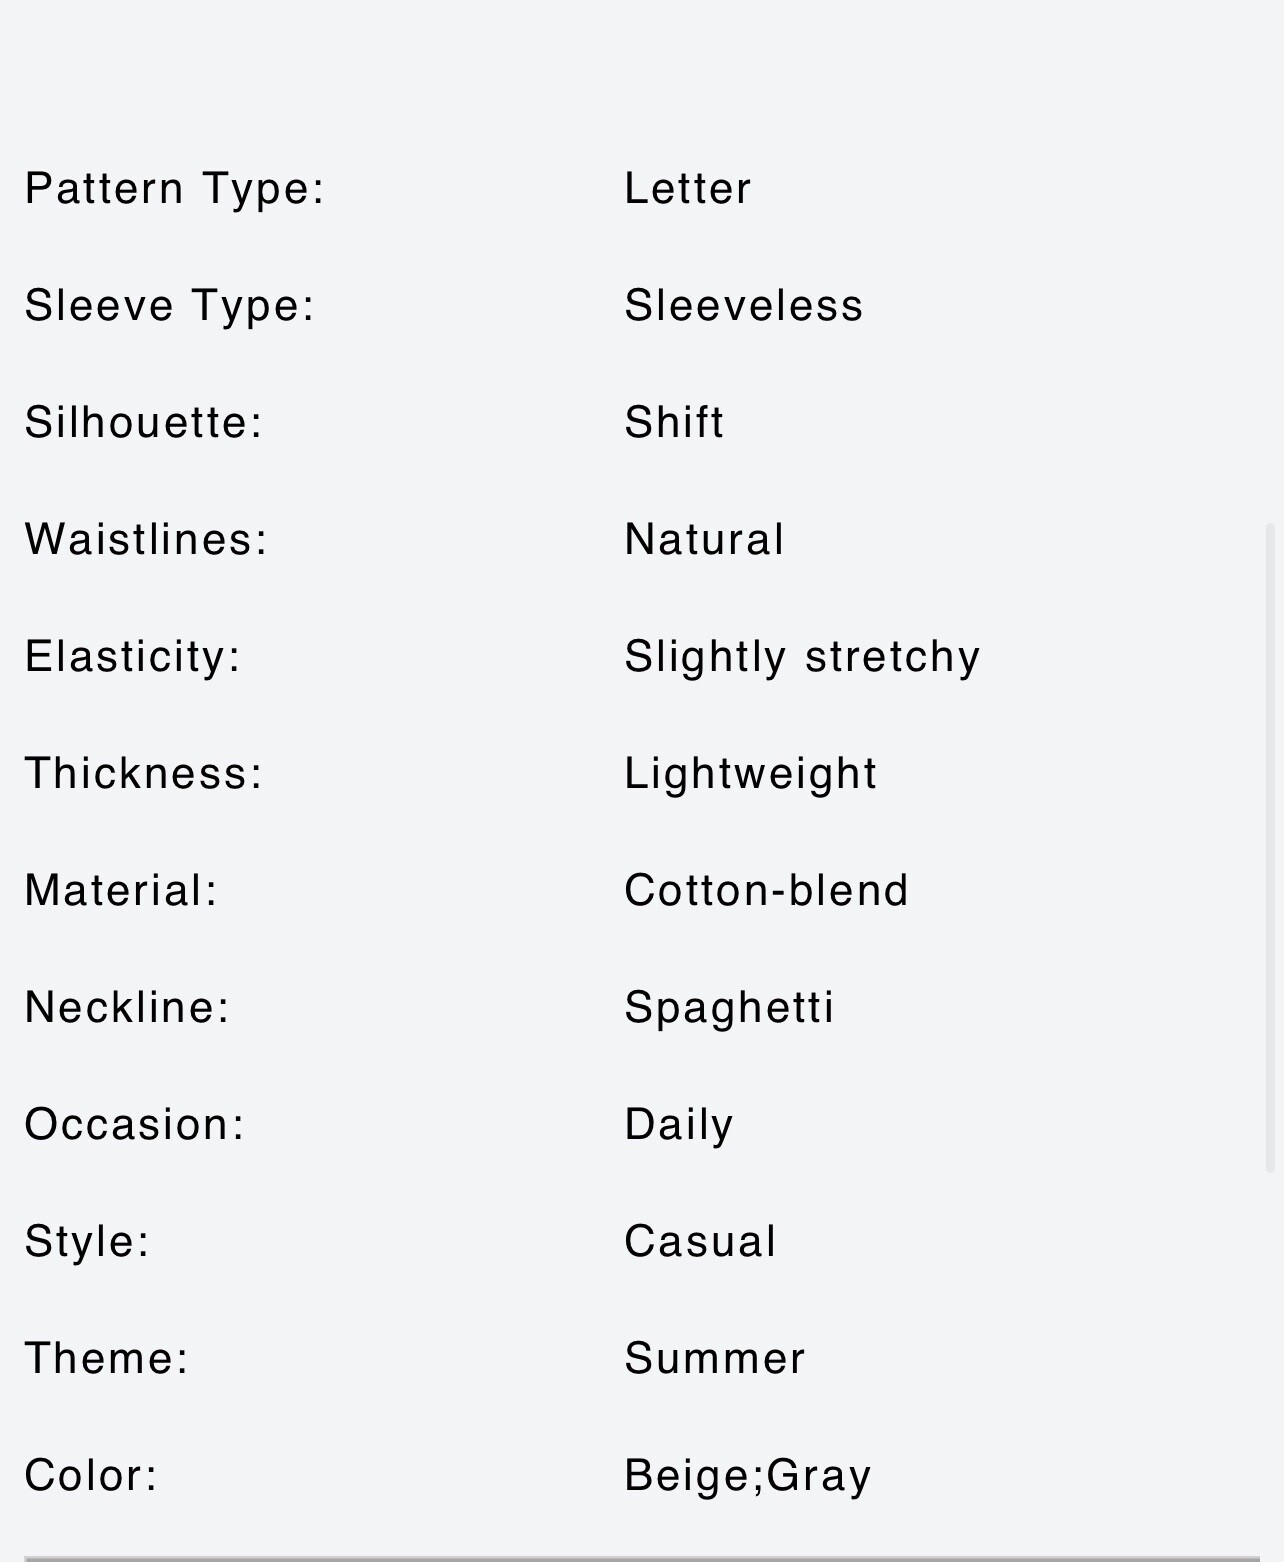Click the "Sleeveless" value text
The width and height of the screenshot is (1284, 1562).
[744, 306]
